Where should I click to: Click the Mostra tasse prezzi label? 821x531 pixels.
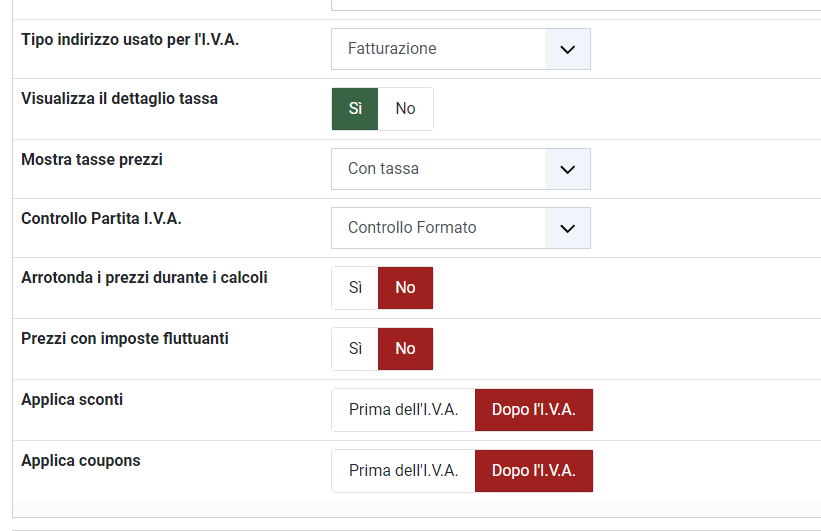(x=91, y=159)
